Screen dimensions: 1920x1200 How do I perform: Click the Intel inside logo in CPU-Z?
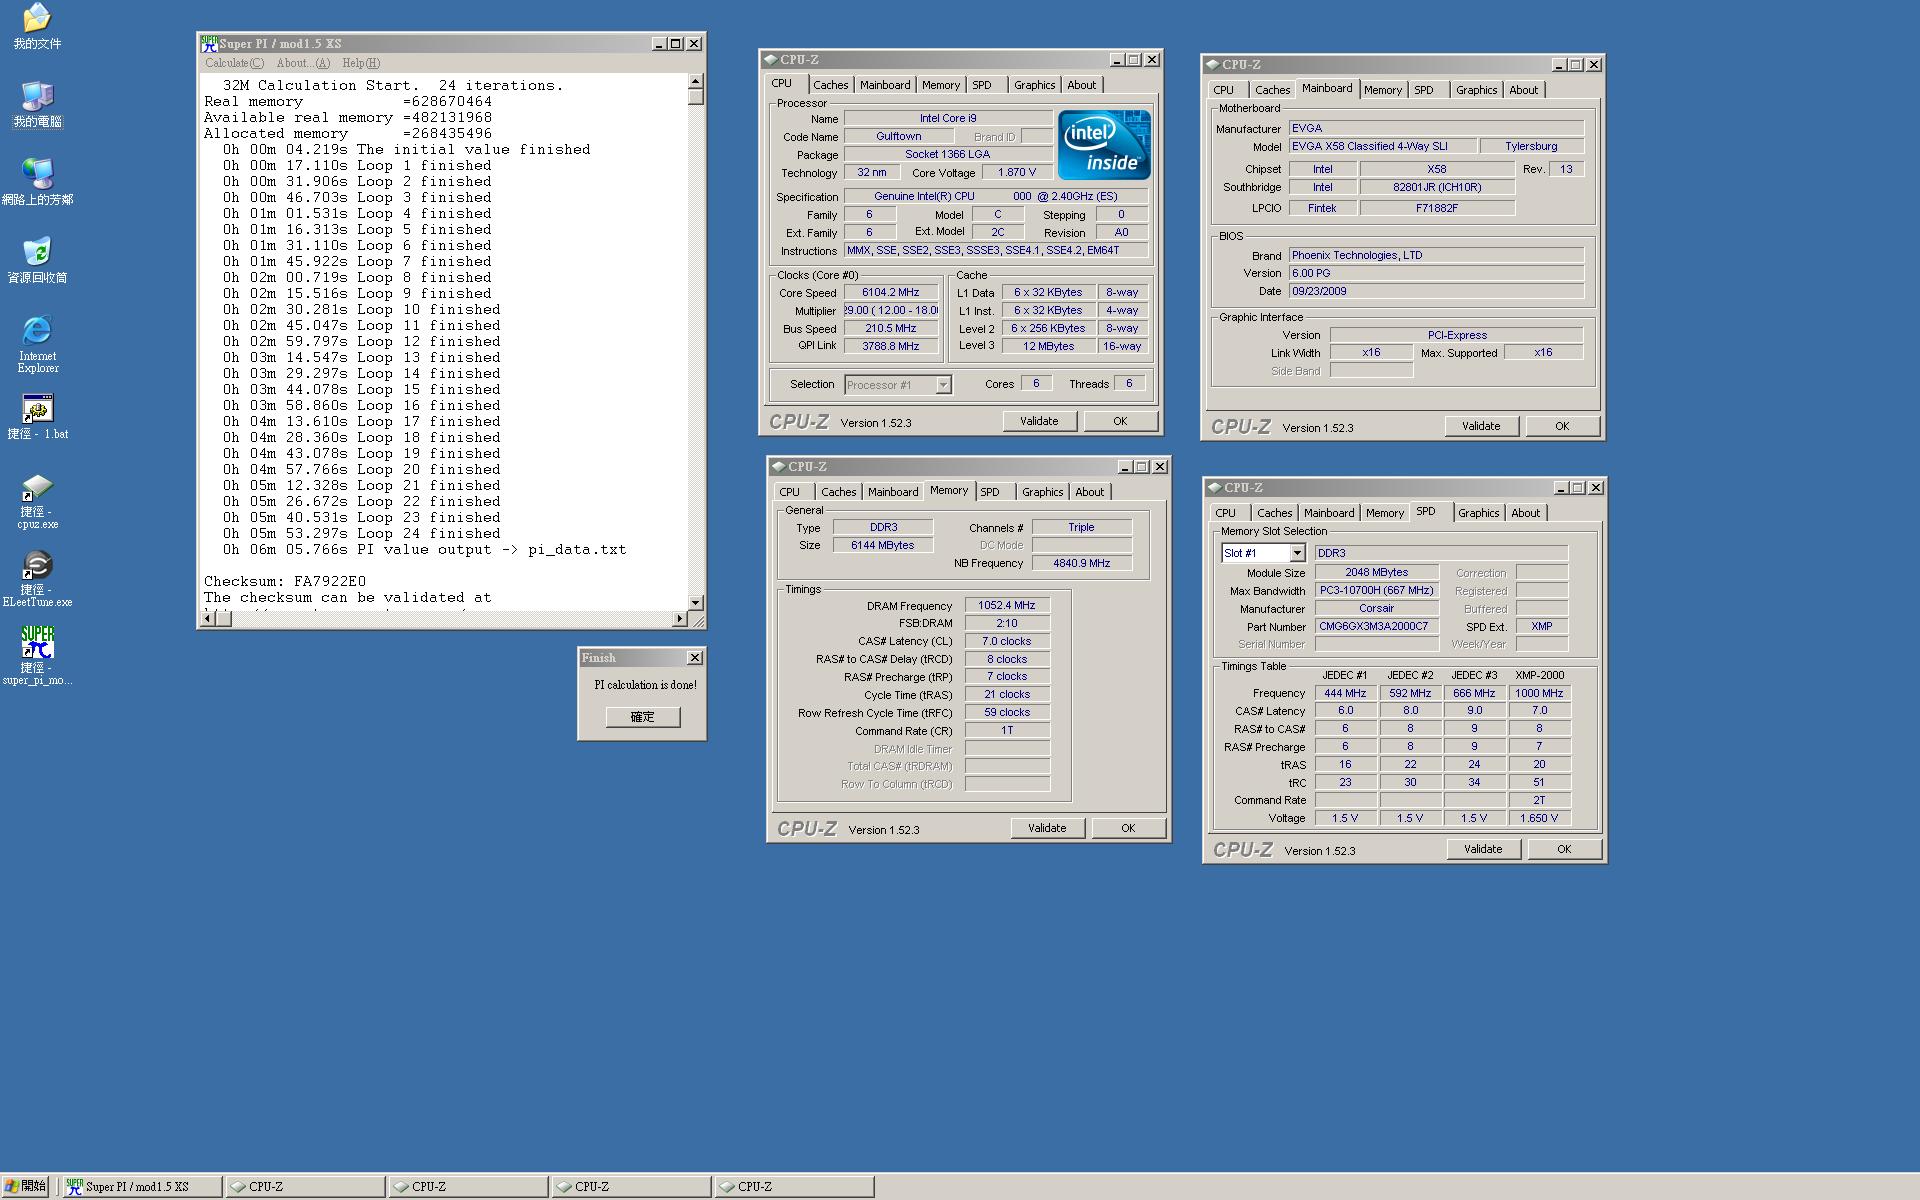(1104, 145)
